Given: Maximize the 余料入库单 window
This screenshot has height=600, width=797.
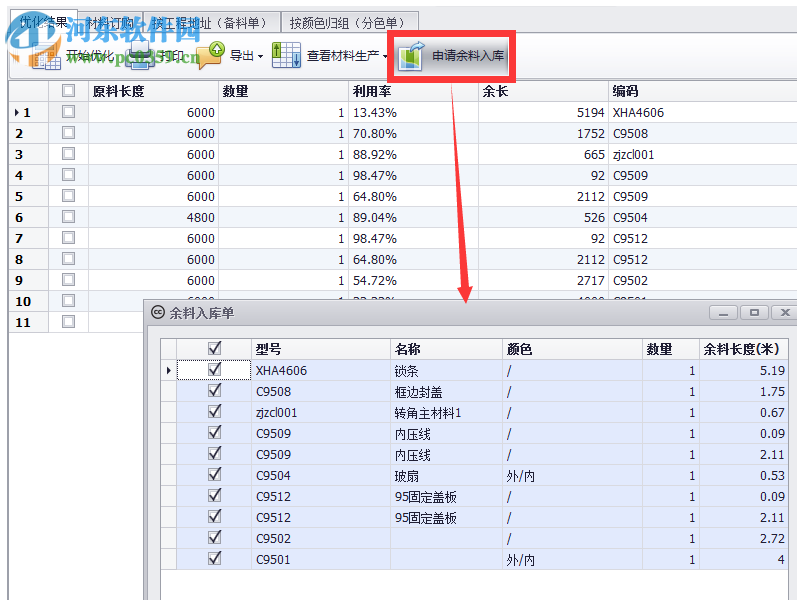Looking at the screenshot, I should point(754,313).
